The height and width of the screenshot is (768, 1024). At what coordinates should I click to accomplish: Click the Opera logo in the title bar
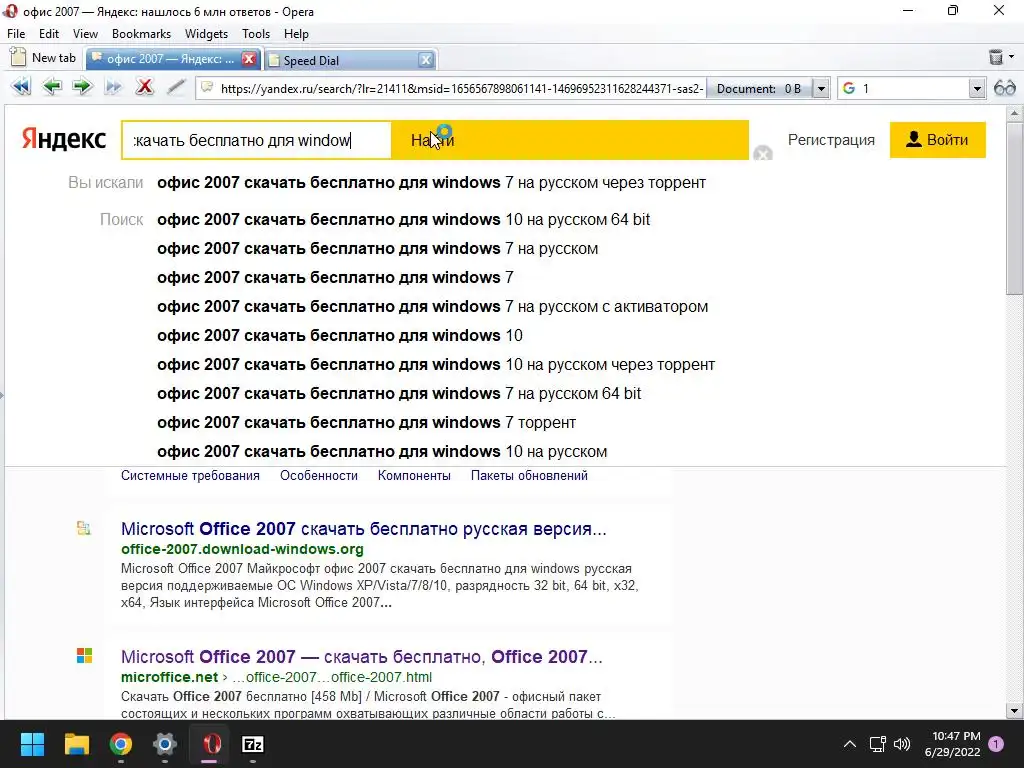pos(10,11)
